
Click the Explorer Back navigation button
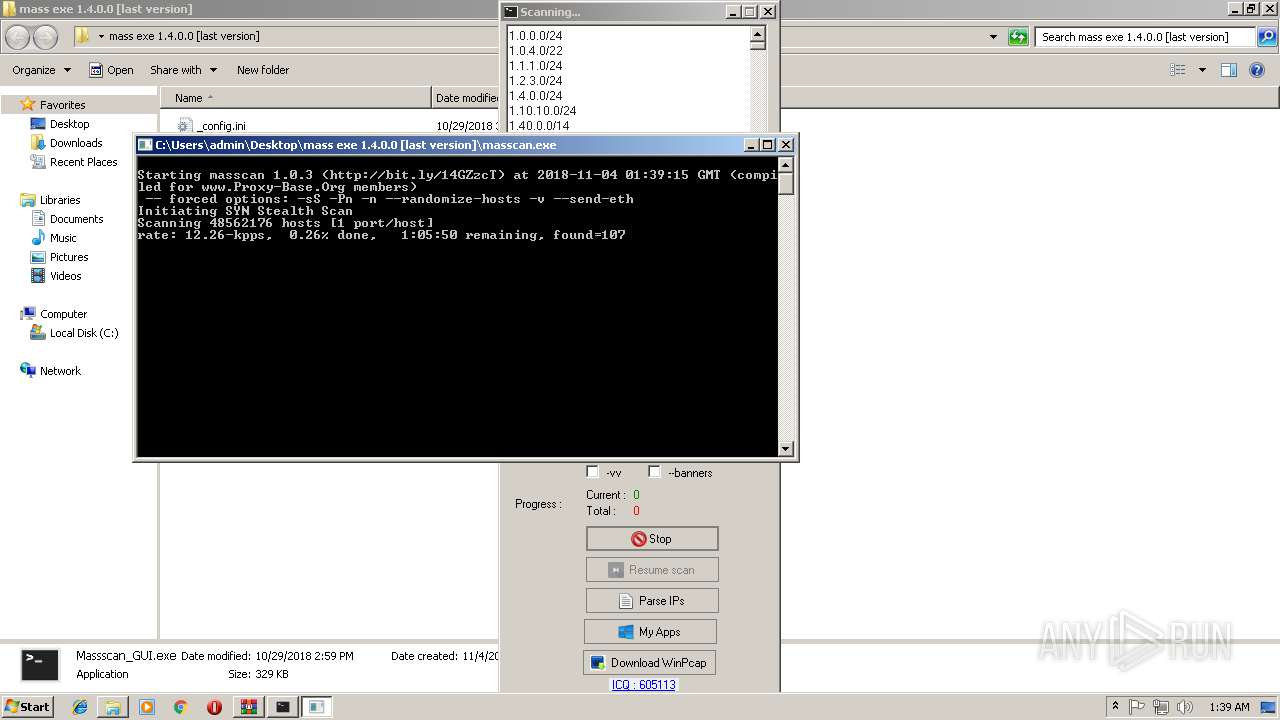18,37
